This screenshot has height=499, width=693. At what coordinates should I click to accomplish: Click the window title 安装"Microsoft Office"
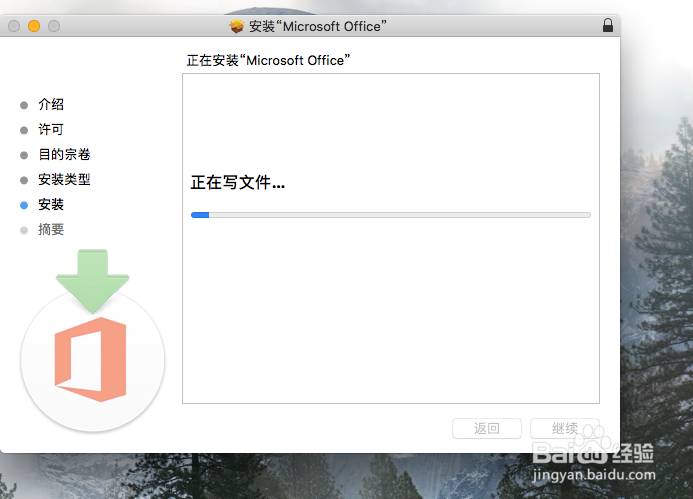tap(318, 27)
